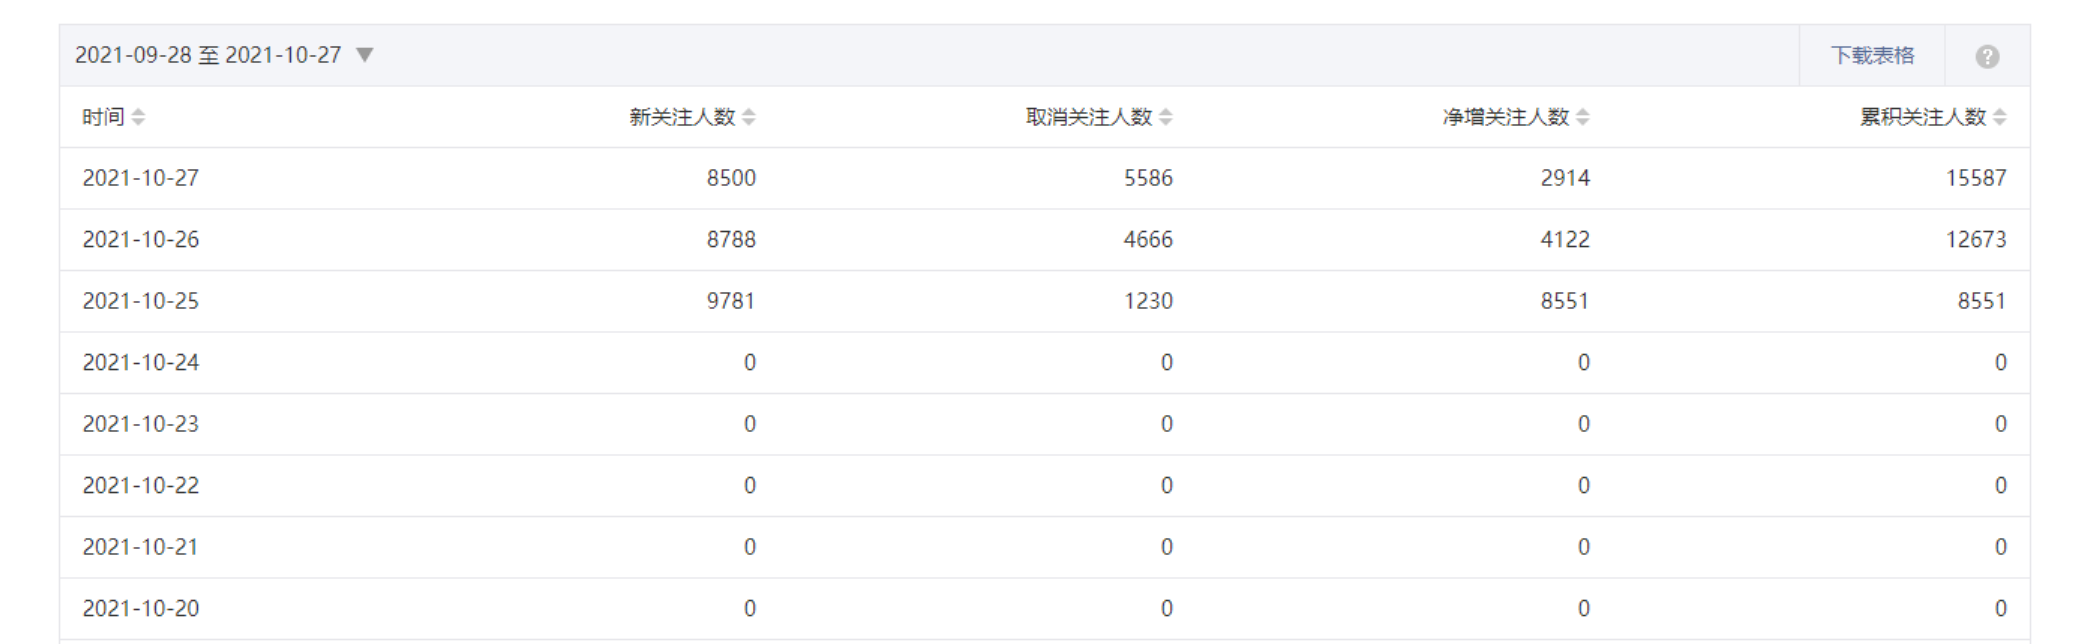Open the question mark help icon
This screenshot has width=2080, height=644.
(1987, 57)
